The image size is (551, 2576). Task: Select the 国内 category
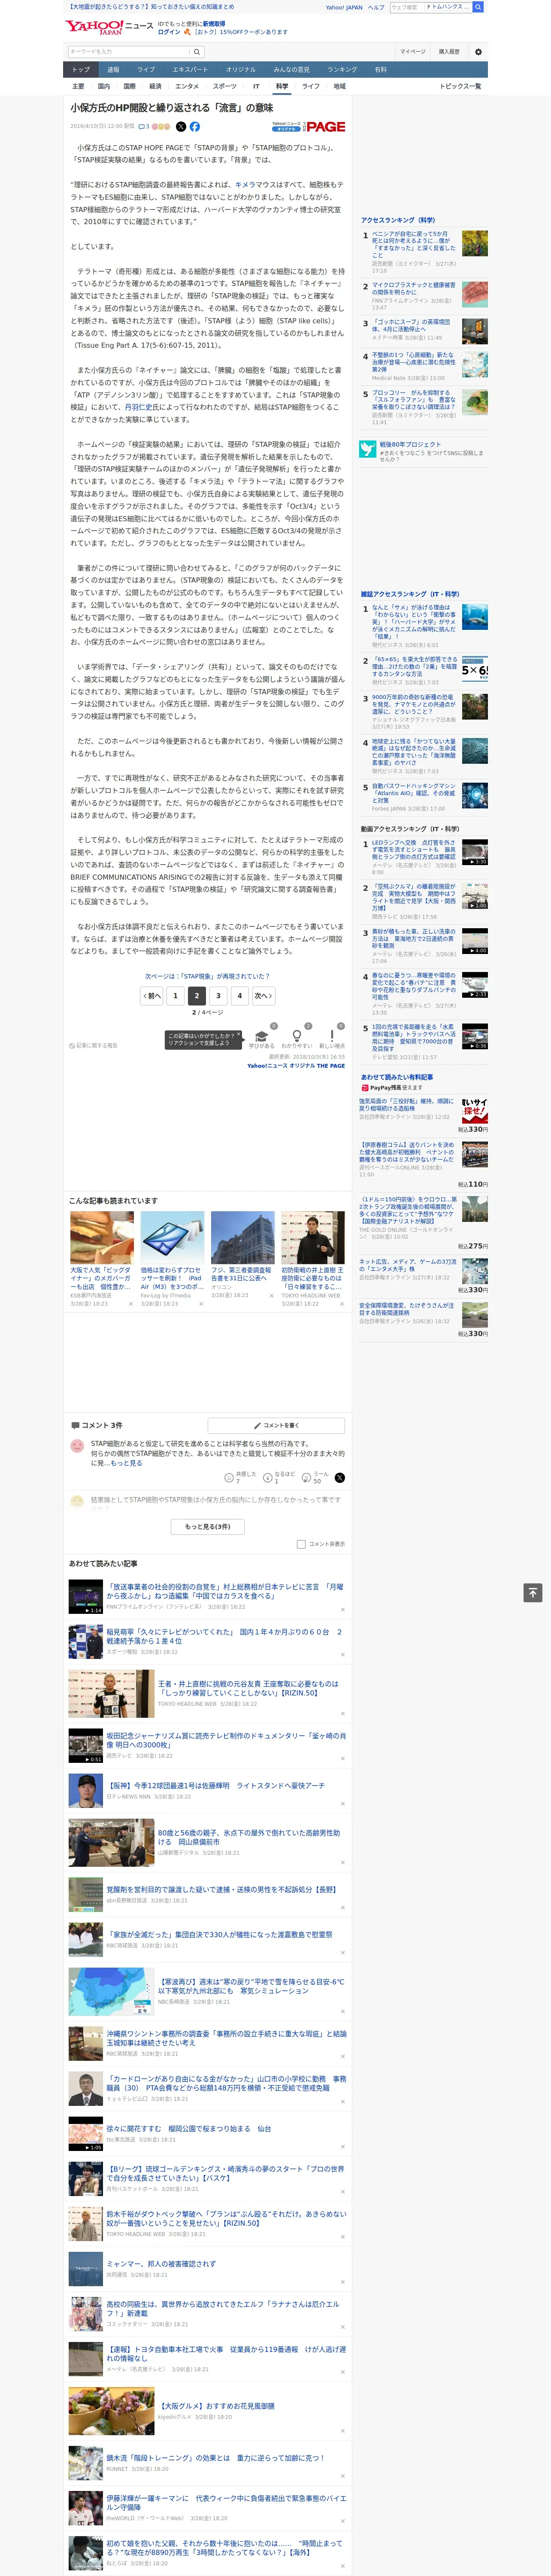tap(104, 86)
